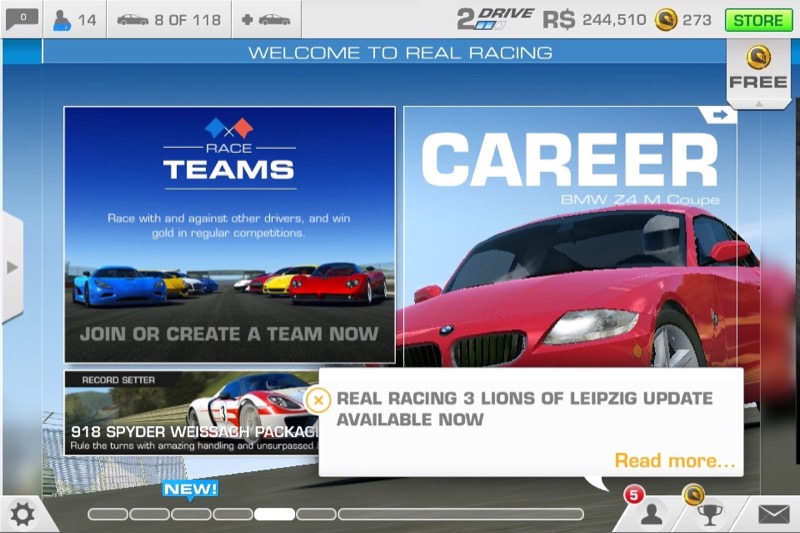The height and width of the screenshot is (533, 800).
Task: Open the settings gear menu
Action: (22, 514)
